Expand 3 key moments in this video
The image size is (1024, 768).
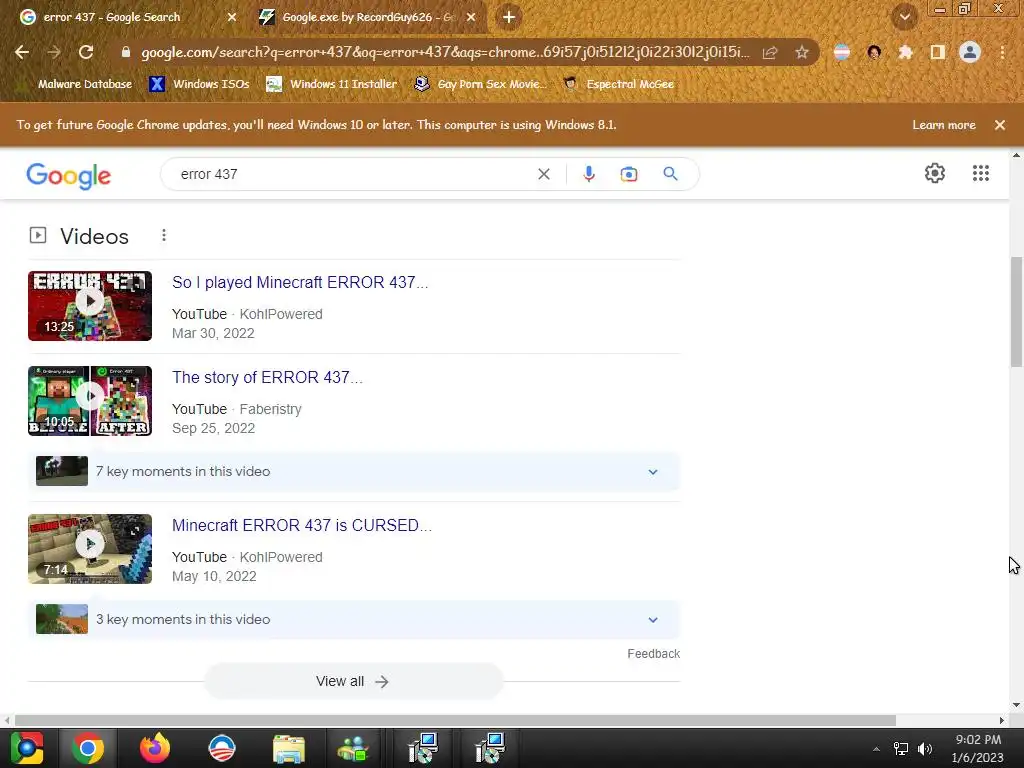pos(354,619)
